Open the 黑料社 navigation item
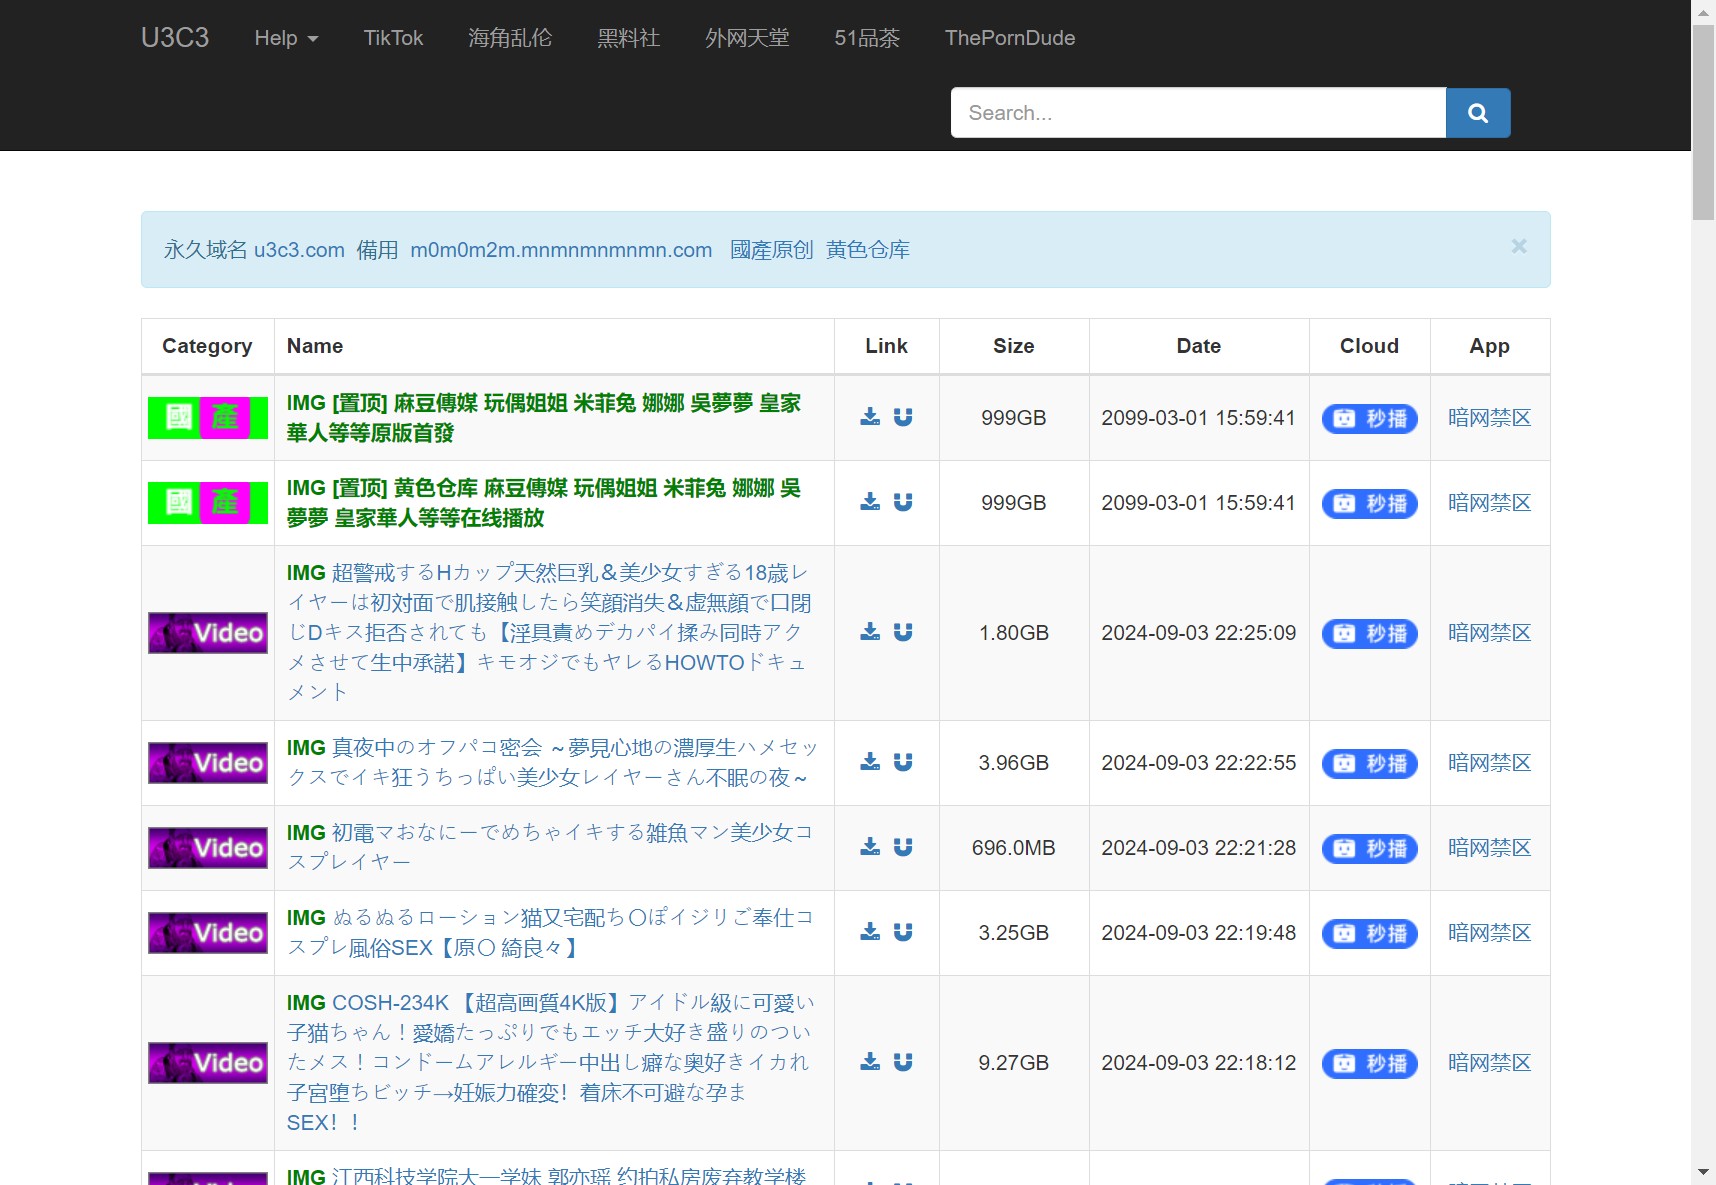 click(629, 38)
